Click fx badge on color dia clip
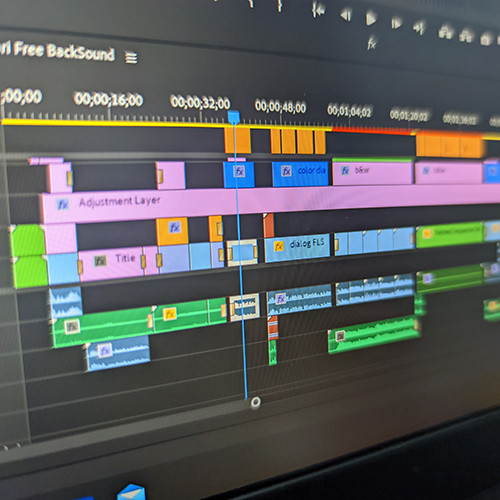Viewport: 500px width, 500px height. click(286, 171)
